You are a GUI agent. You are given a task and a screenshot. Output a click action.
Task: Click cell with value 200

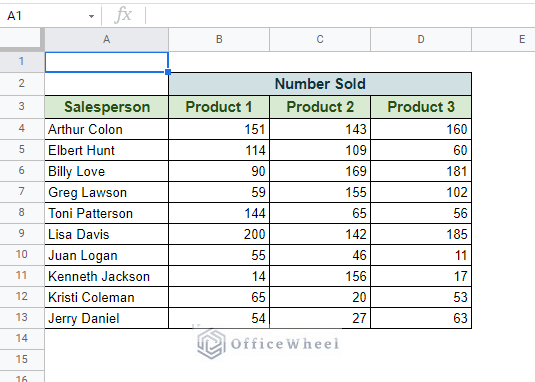(219, 234)
